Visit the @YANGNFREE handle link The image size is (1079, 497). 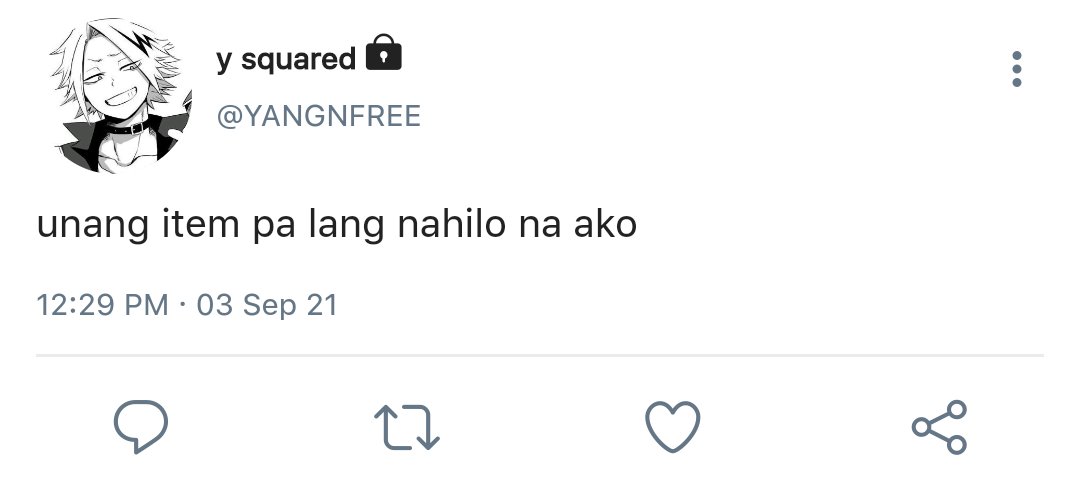pos(319,116)
